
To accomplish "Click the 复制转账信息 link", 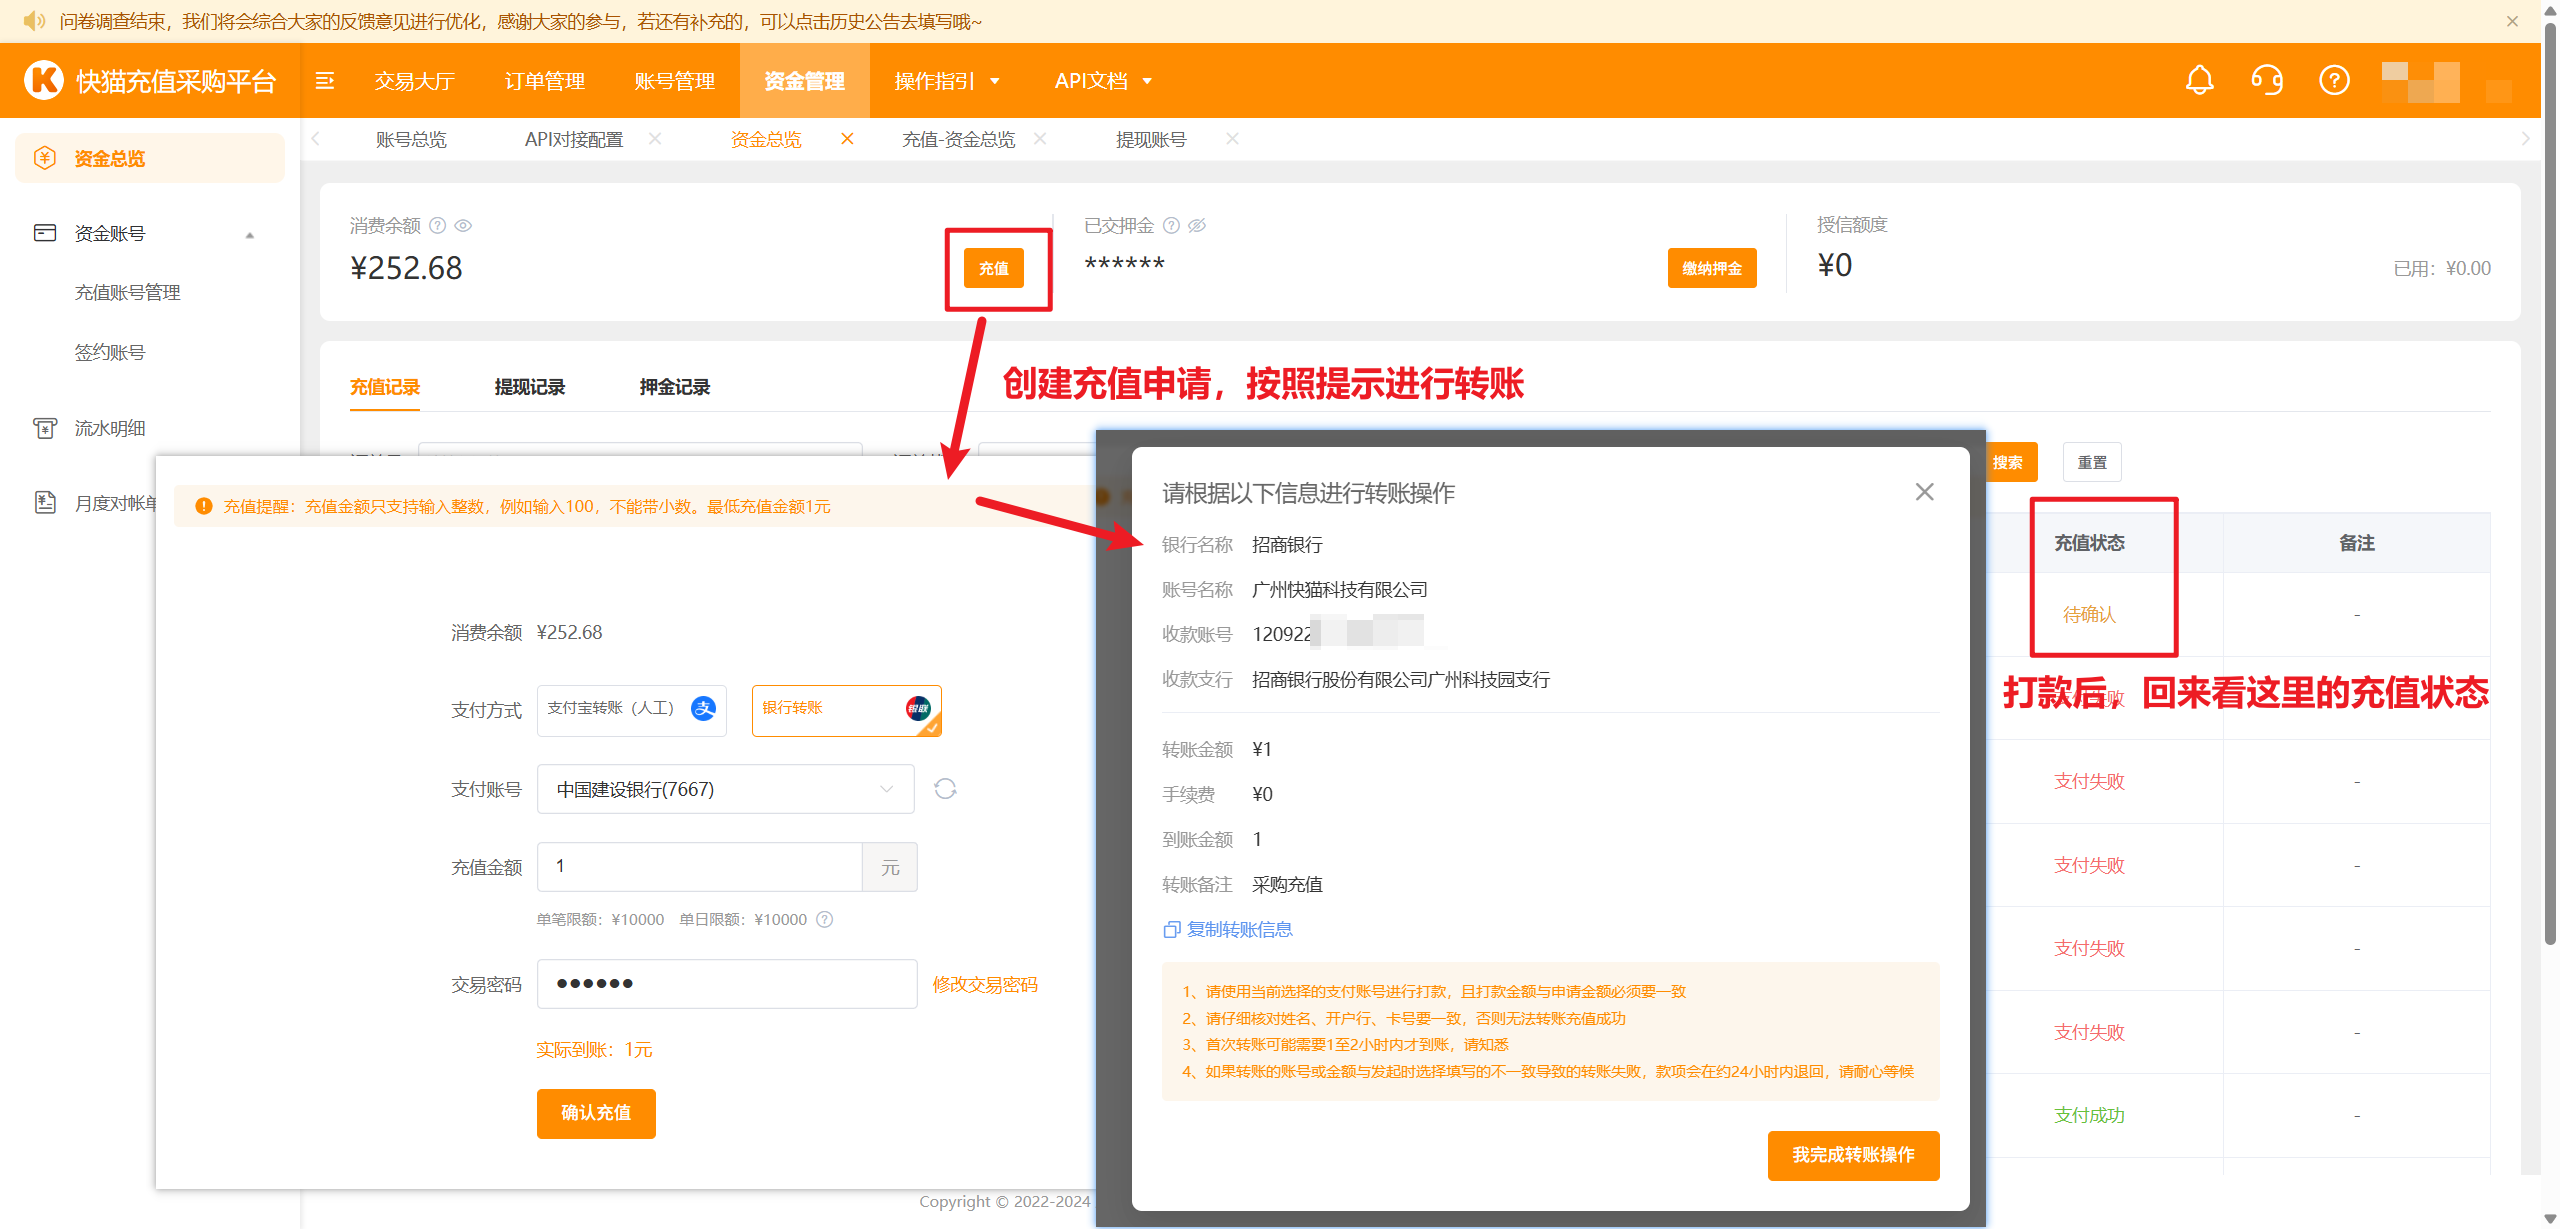I will pos(1239,930).
